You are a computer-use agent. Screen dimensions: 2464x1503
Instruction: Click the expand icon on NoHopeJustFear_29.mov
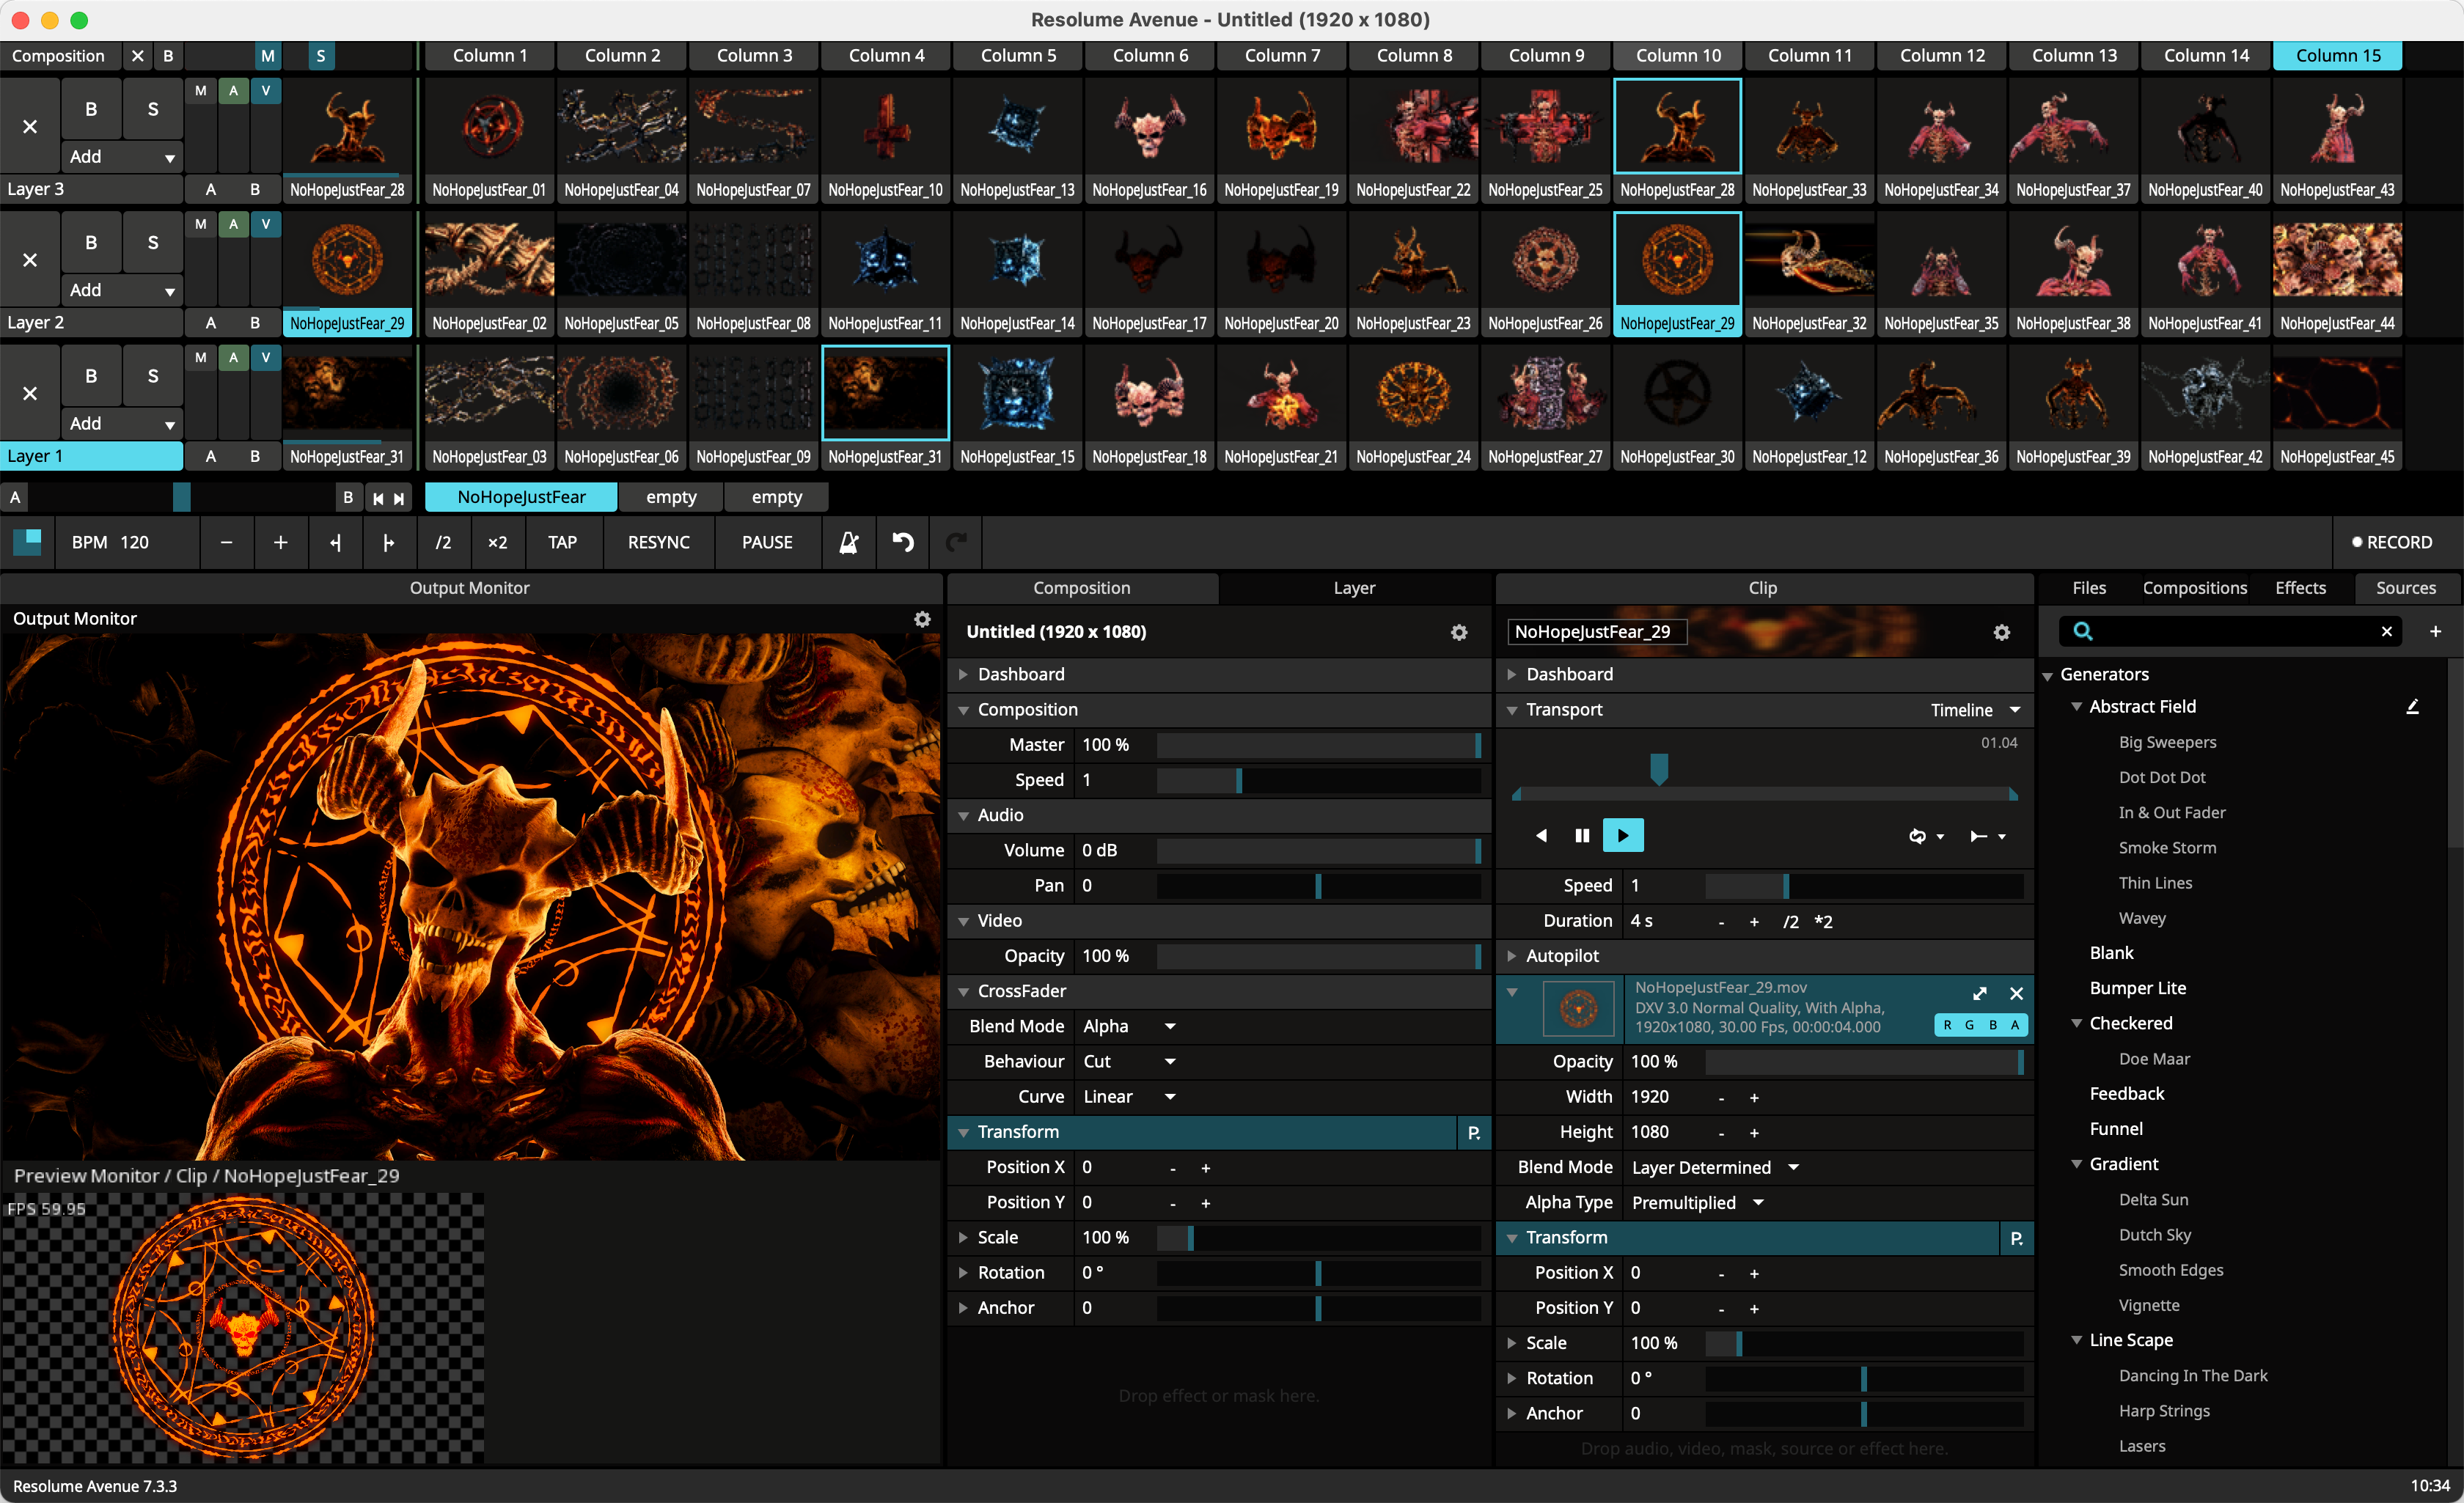pos(1979,993)
